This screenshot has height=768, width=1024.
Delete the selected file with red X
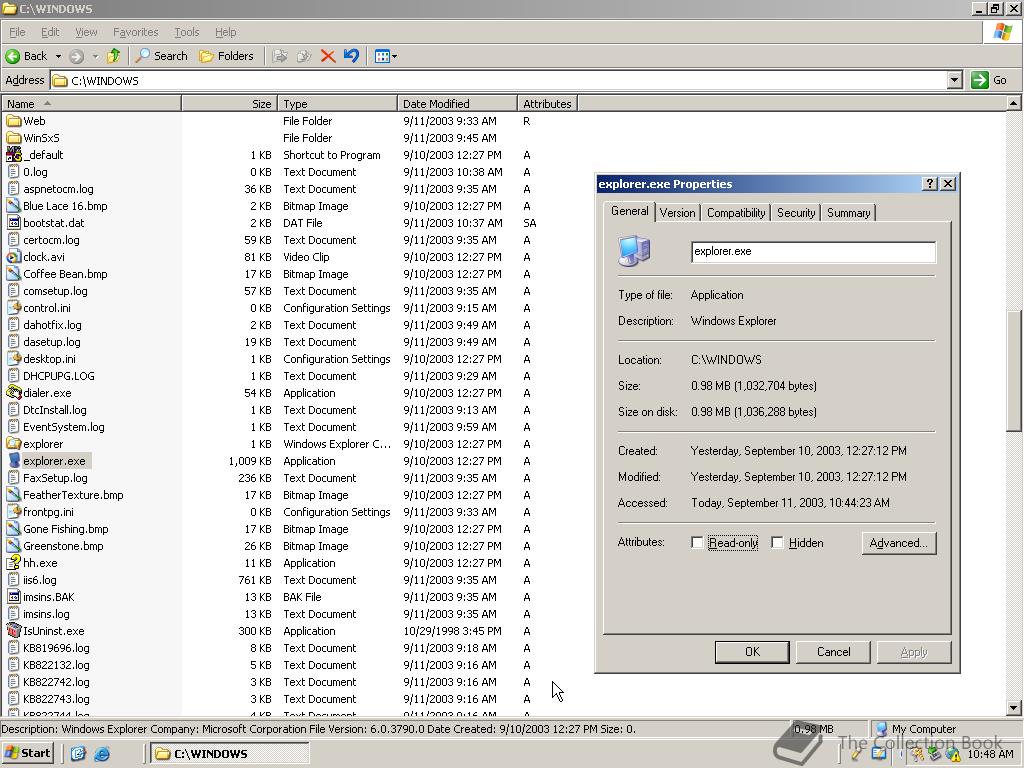328,56
